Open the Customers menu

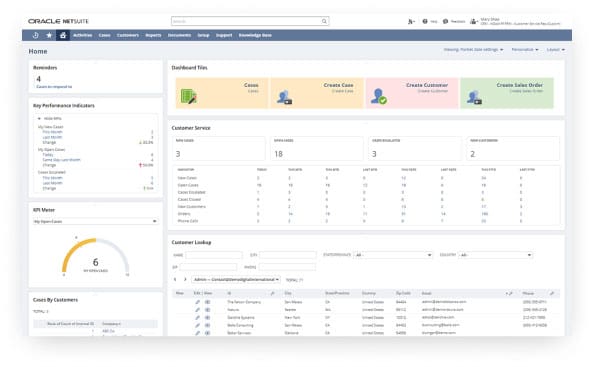[128, 35]
